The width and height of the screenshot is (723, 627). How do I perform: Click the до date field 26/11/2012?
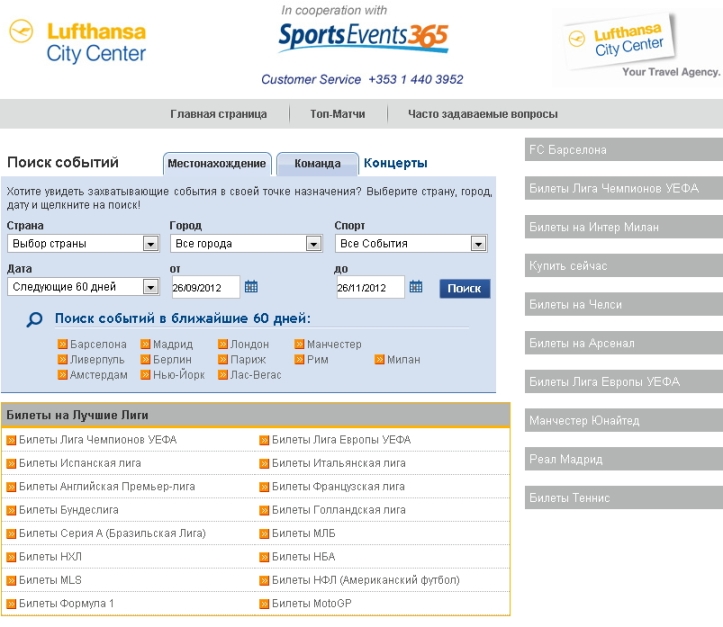[x=370, y=288]
